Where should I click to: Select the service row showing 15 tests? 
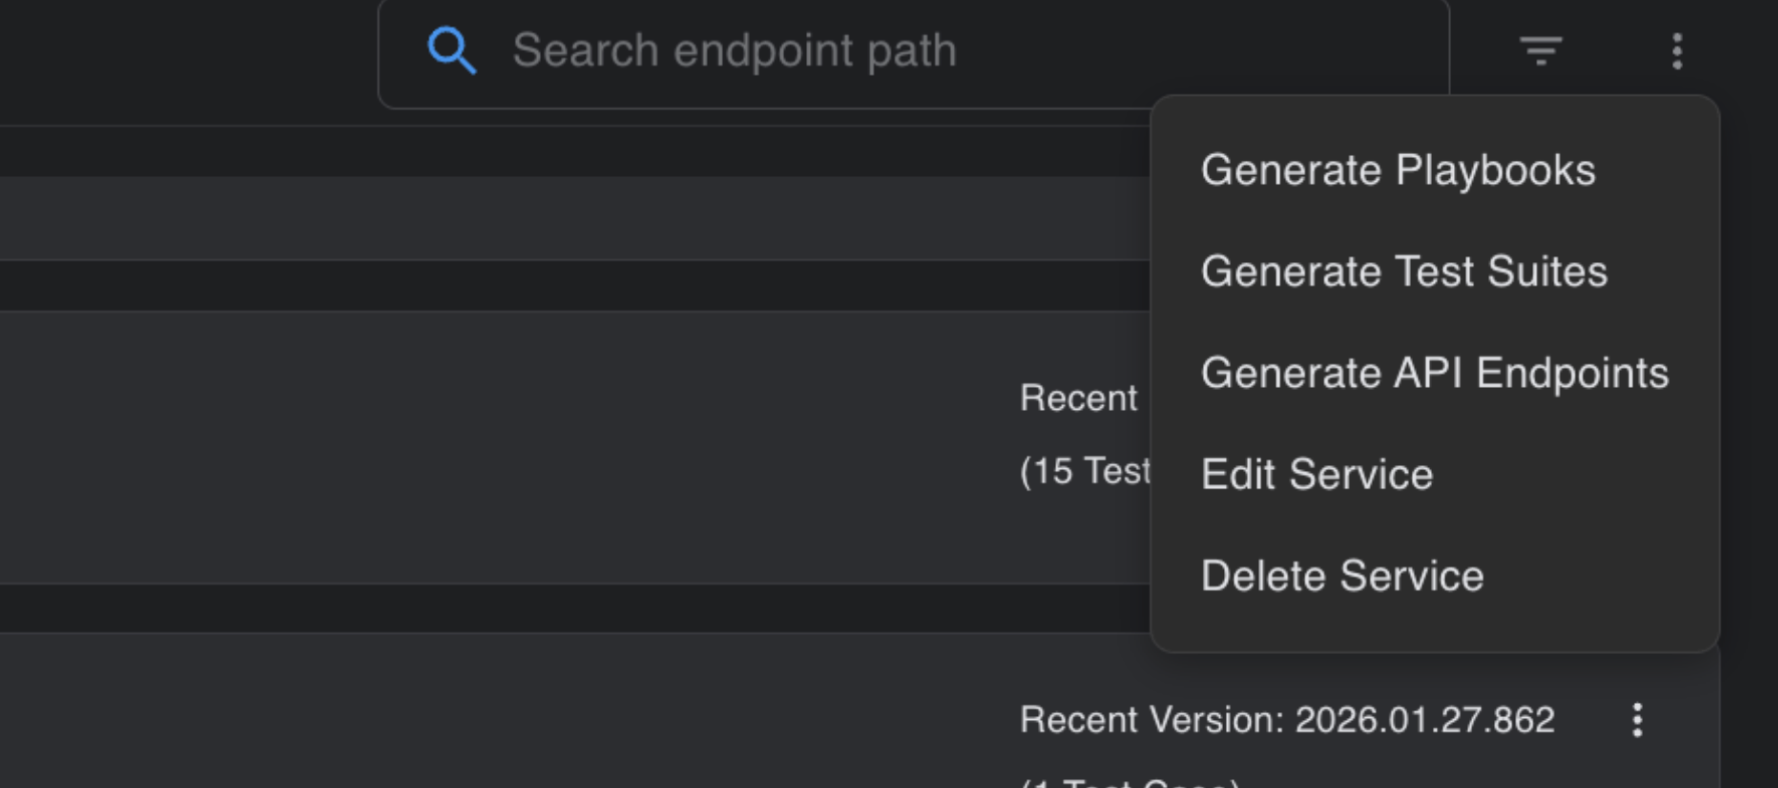click(500, 447)
